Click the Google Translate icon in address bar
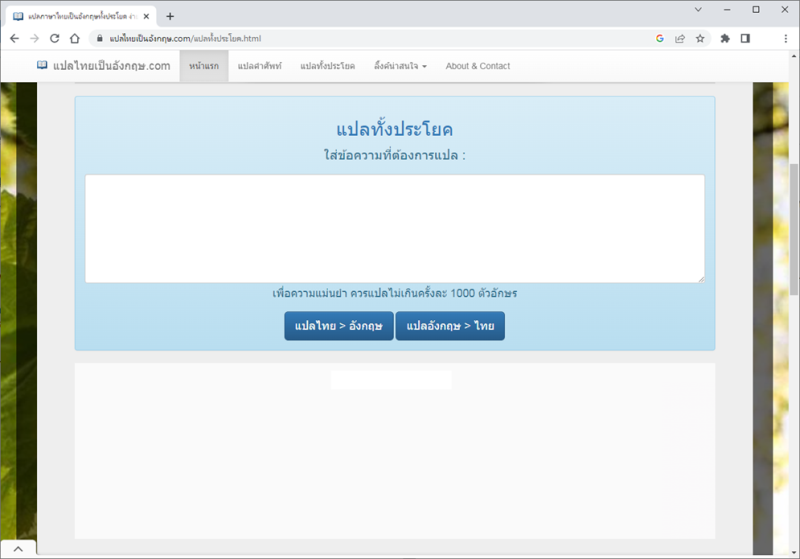 (660, 38)
